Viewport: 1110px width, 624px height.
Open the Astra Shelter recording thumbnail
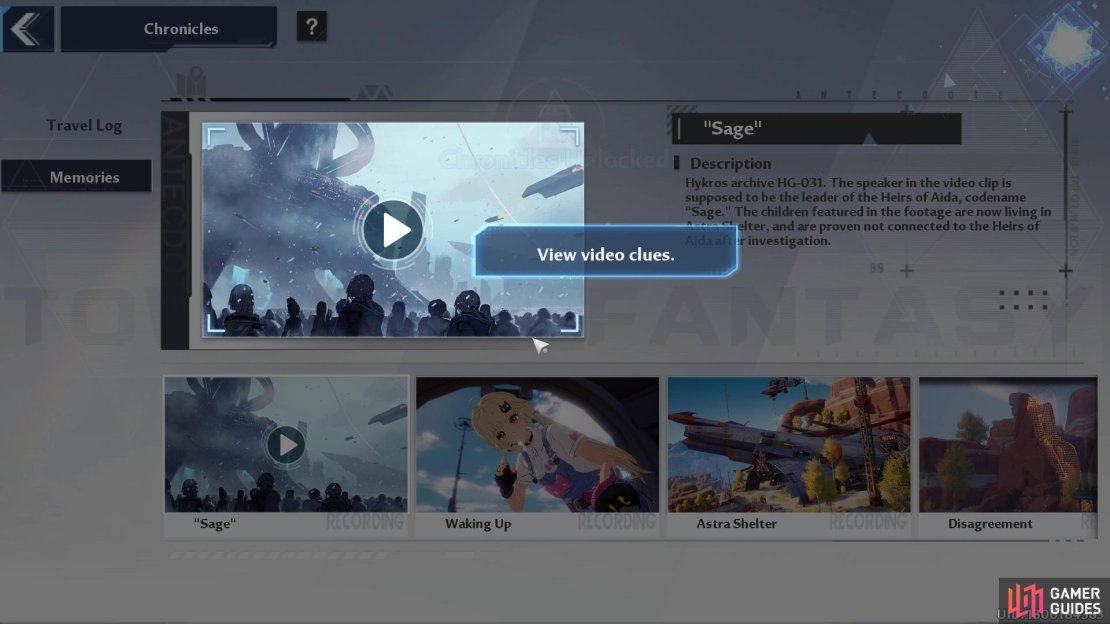coord(789,444)
